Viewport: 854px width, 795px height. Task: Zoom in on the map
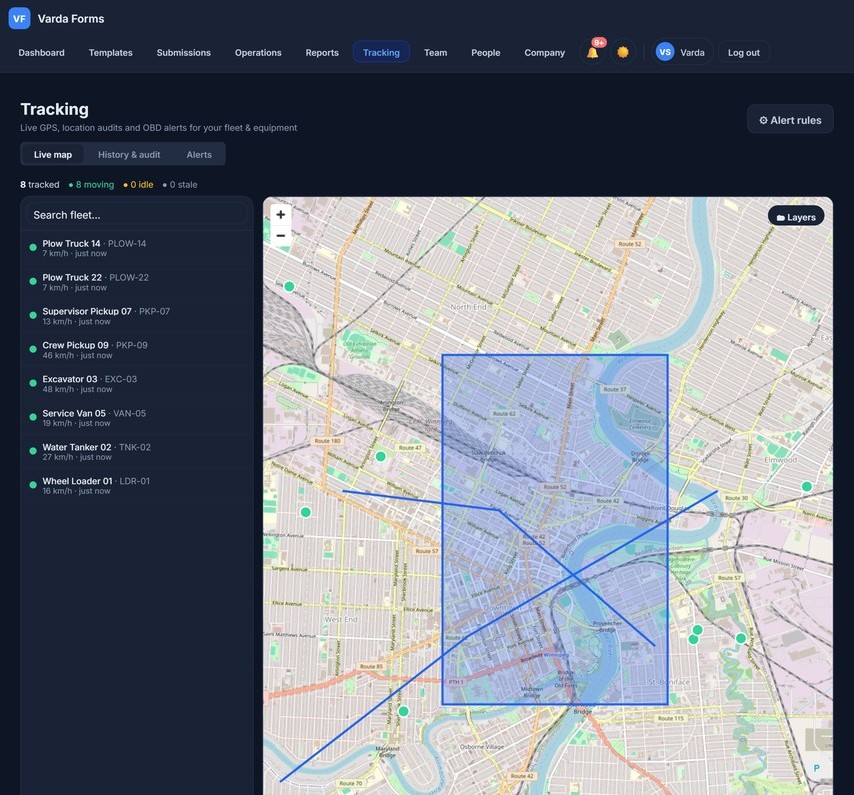(x=280, y=215)
